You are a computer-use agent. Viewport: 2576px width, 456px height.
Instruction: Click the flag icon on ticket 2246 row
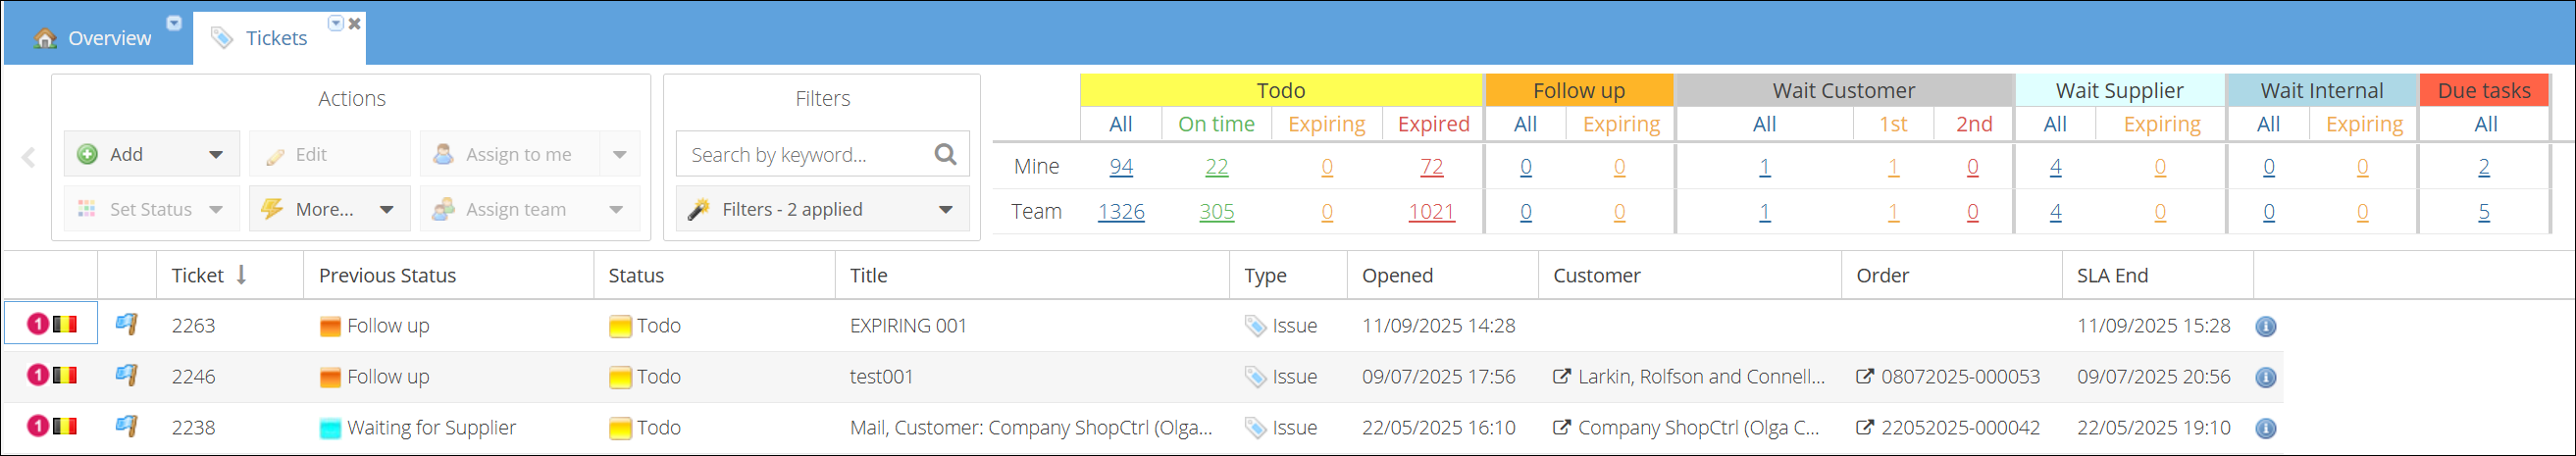[x=126, y=376]
